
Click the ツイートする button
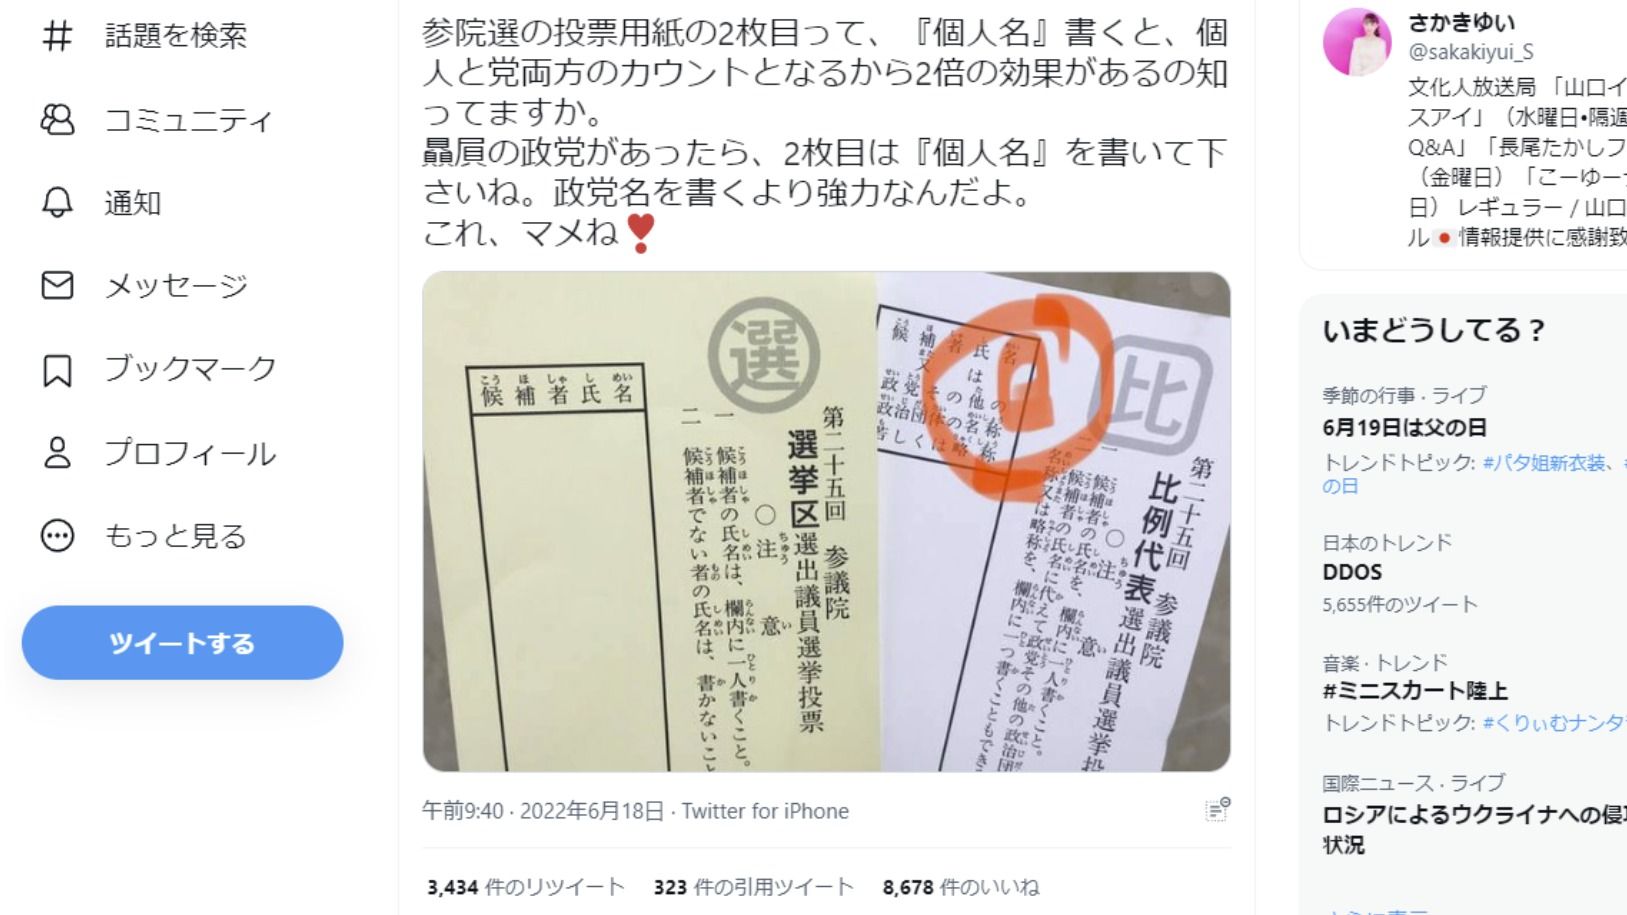click(x=182, y=643)
